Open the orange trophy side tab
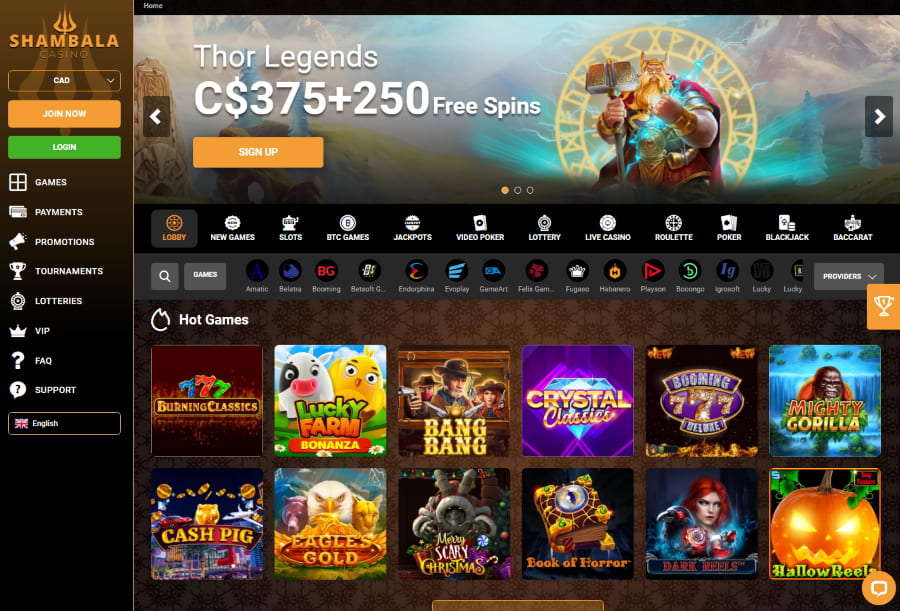Image resolution: width=900 pixels, height=611 pixels. (x=883, y=306)
